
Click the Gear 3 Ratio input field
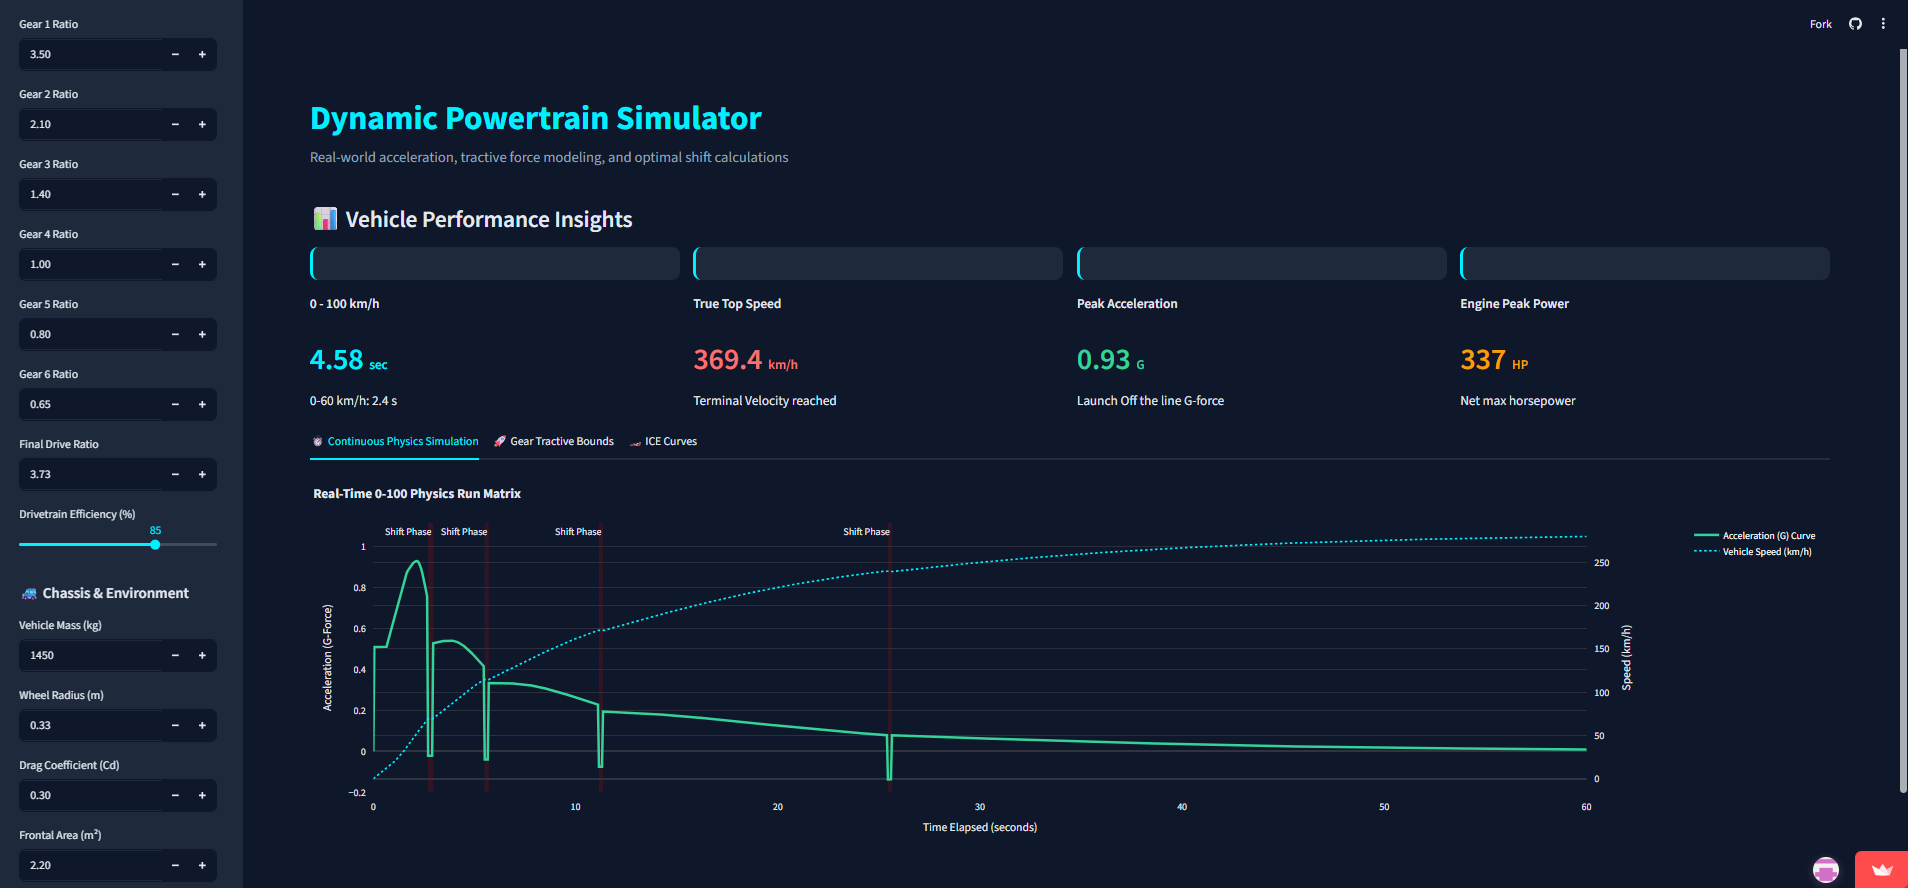coord(90,194)
